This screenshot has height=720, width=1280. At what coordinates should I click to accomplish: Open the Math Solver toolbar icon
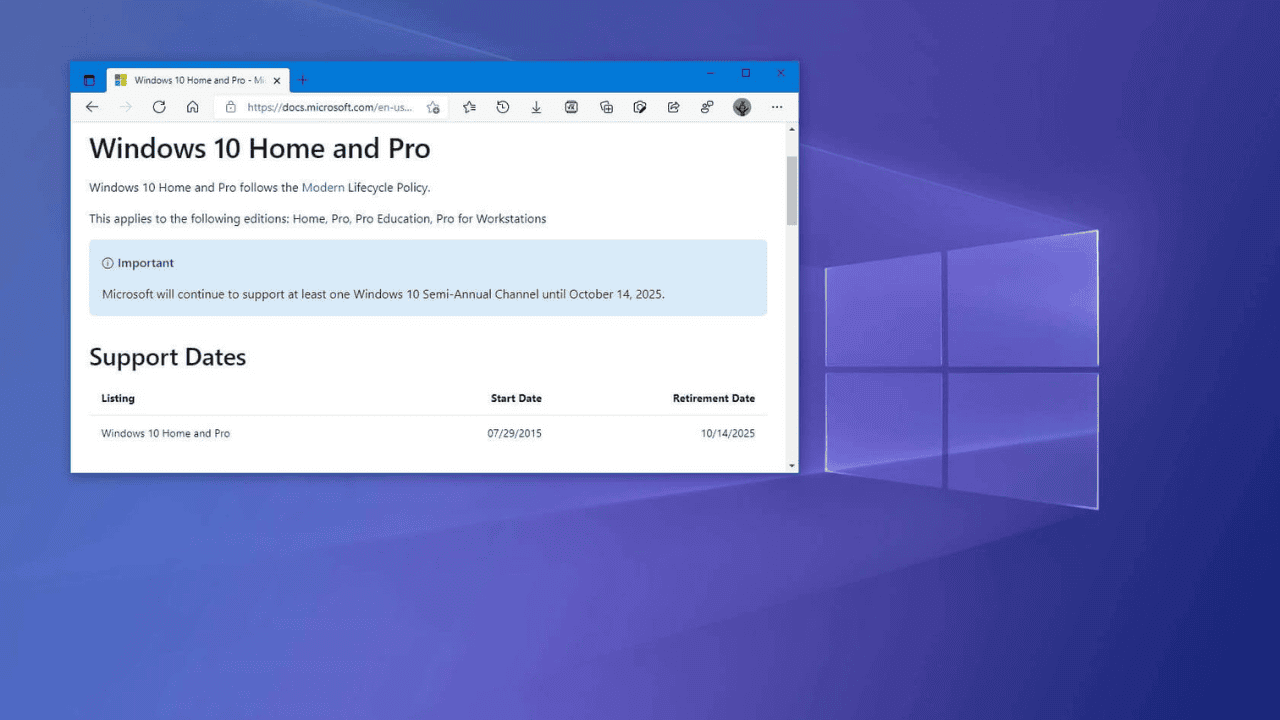click(571, 107)
